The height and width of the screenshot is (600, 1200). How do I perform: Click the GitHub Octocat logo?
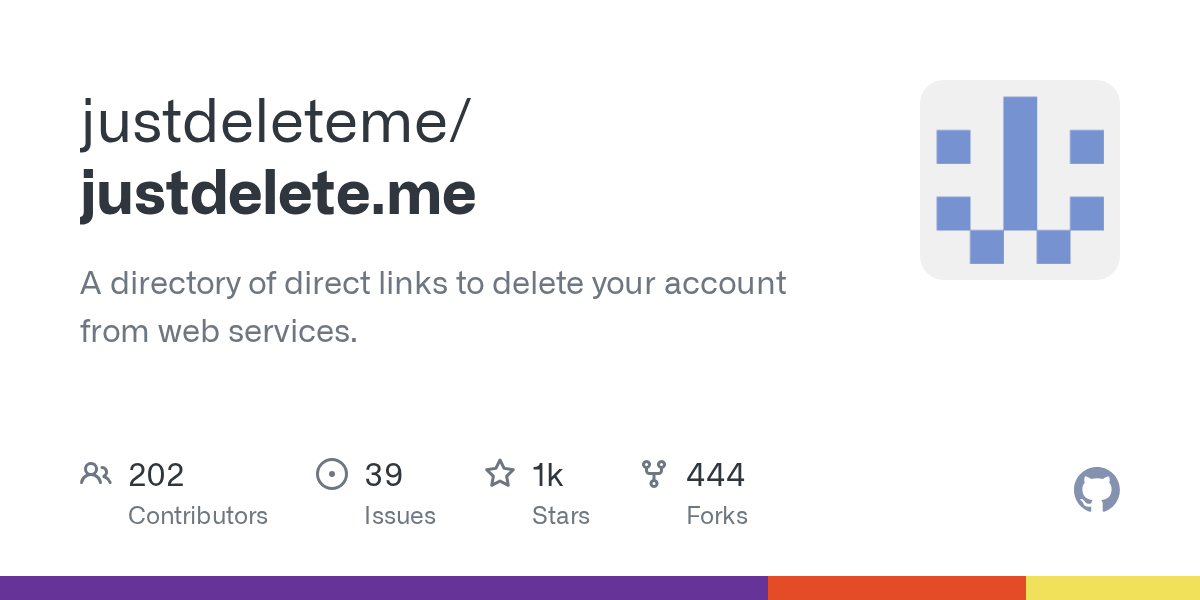[1096, 490]
